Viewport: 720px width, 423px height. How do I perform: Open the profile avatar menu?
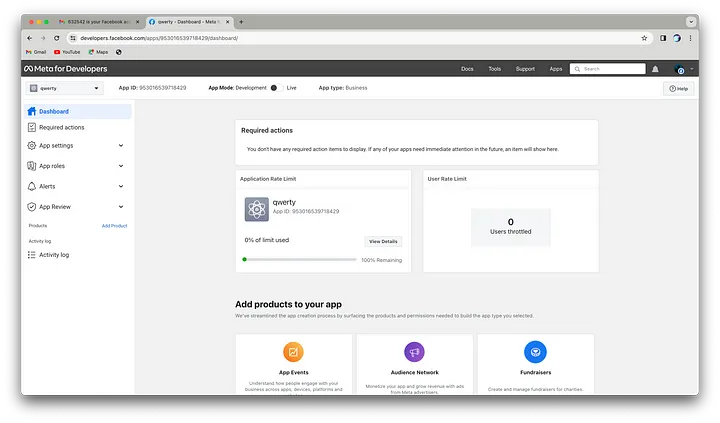click(679, 69)
